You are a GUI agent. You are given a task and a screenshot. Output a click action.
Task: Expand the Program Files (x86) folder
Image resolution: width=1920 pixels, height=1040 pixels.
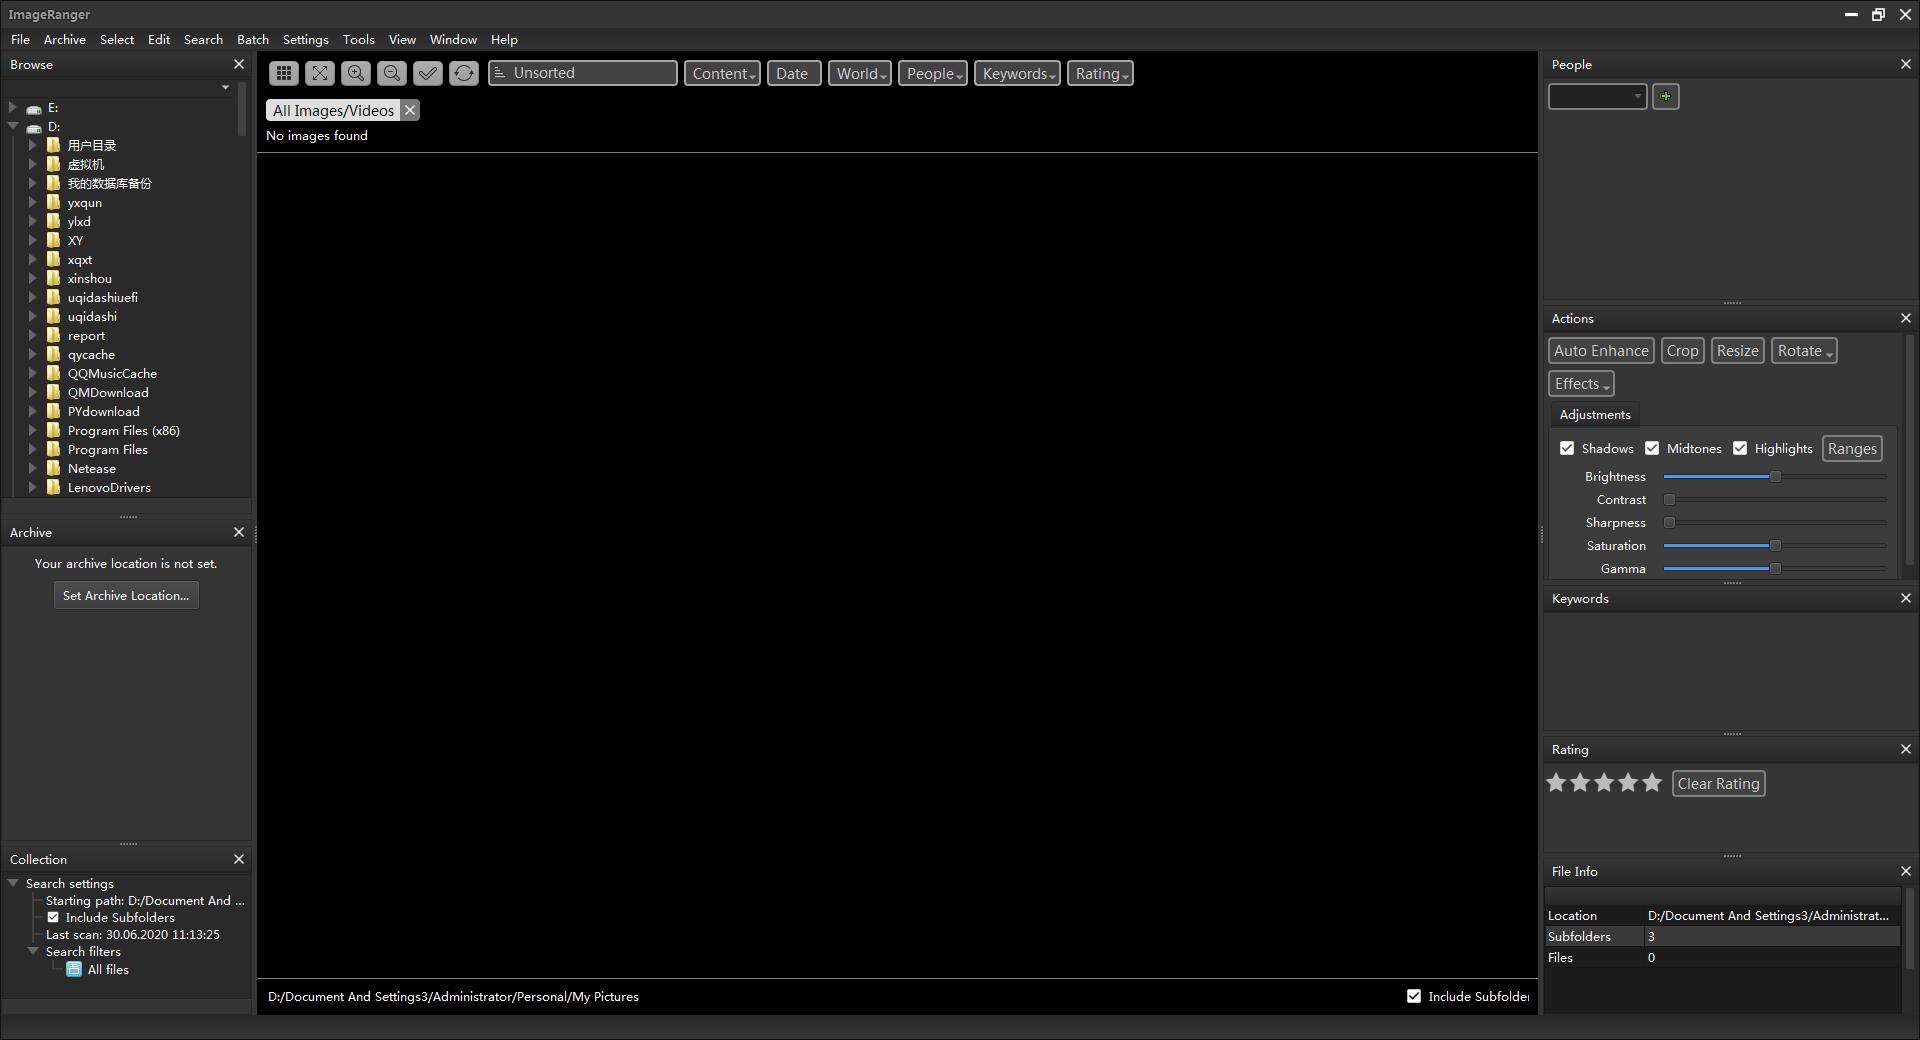pos(33,431)
